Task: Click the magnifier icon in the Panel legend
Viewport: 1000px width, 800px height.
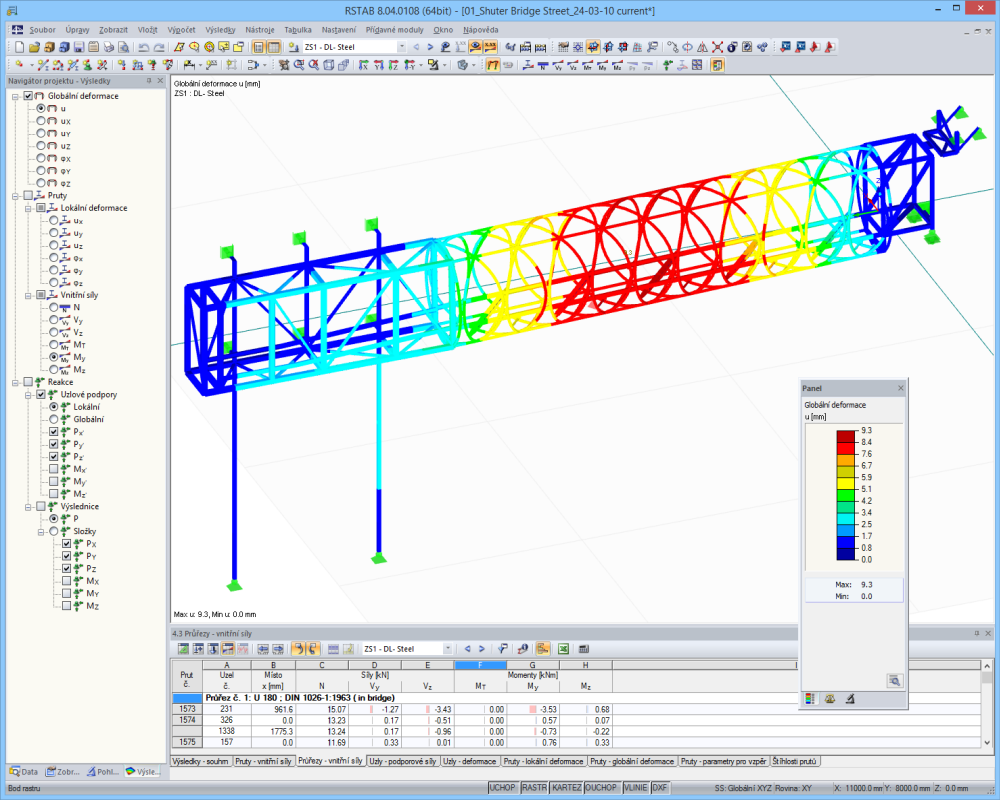Action: coord(894,681)
